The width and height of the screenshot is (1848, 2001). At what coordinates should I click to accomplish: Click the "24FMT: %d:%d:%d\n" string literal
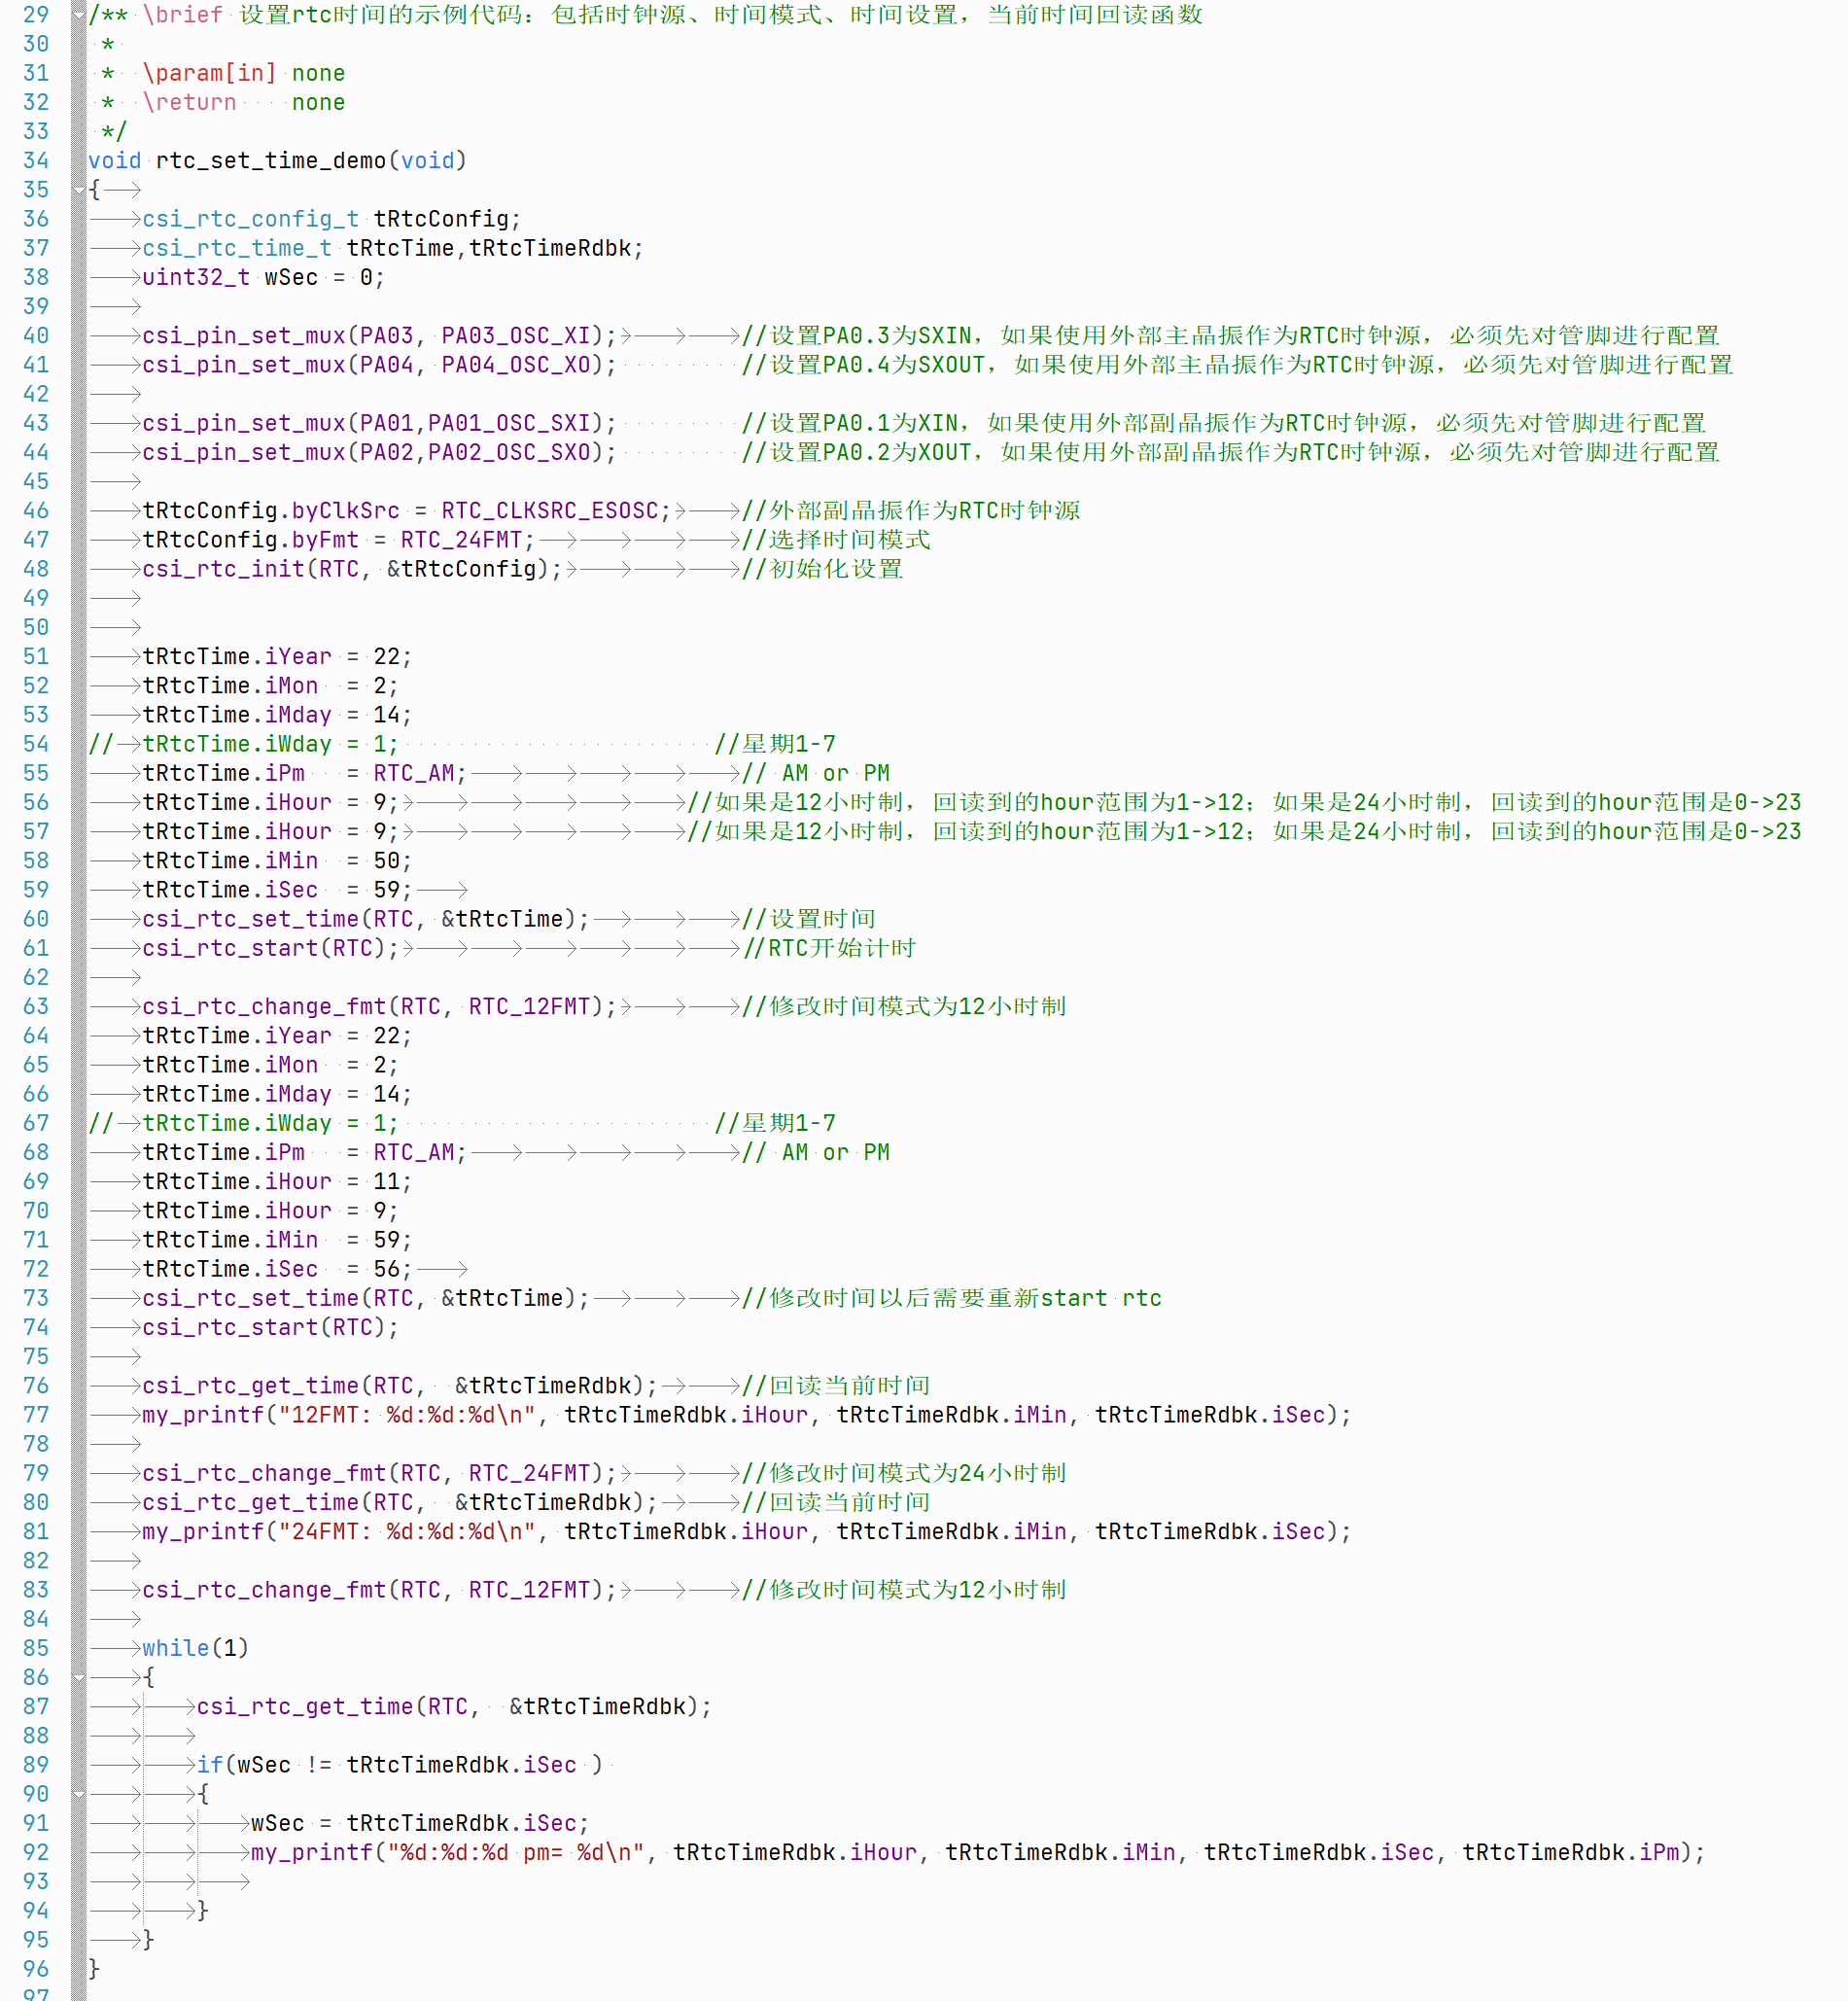(x=407, y=1532)
